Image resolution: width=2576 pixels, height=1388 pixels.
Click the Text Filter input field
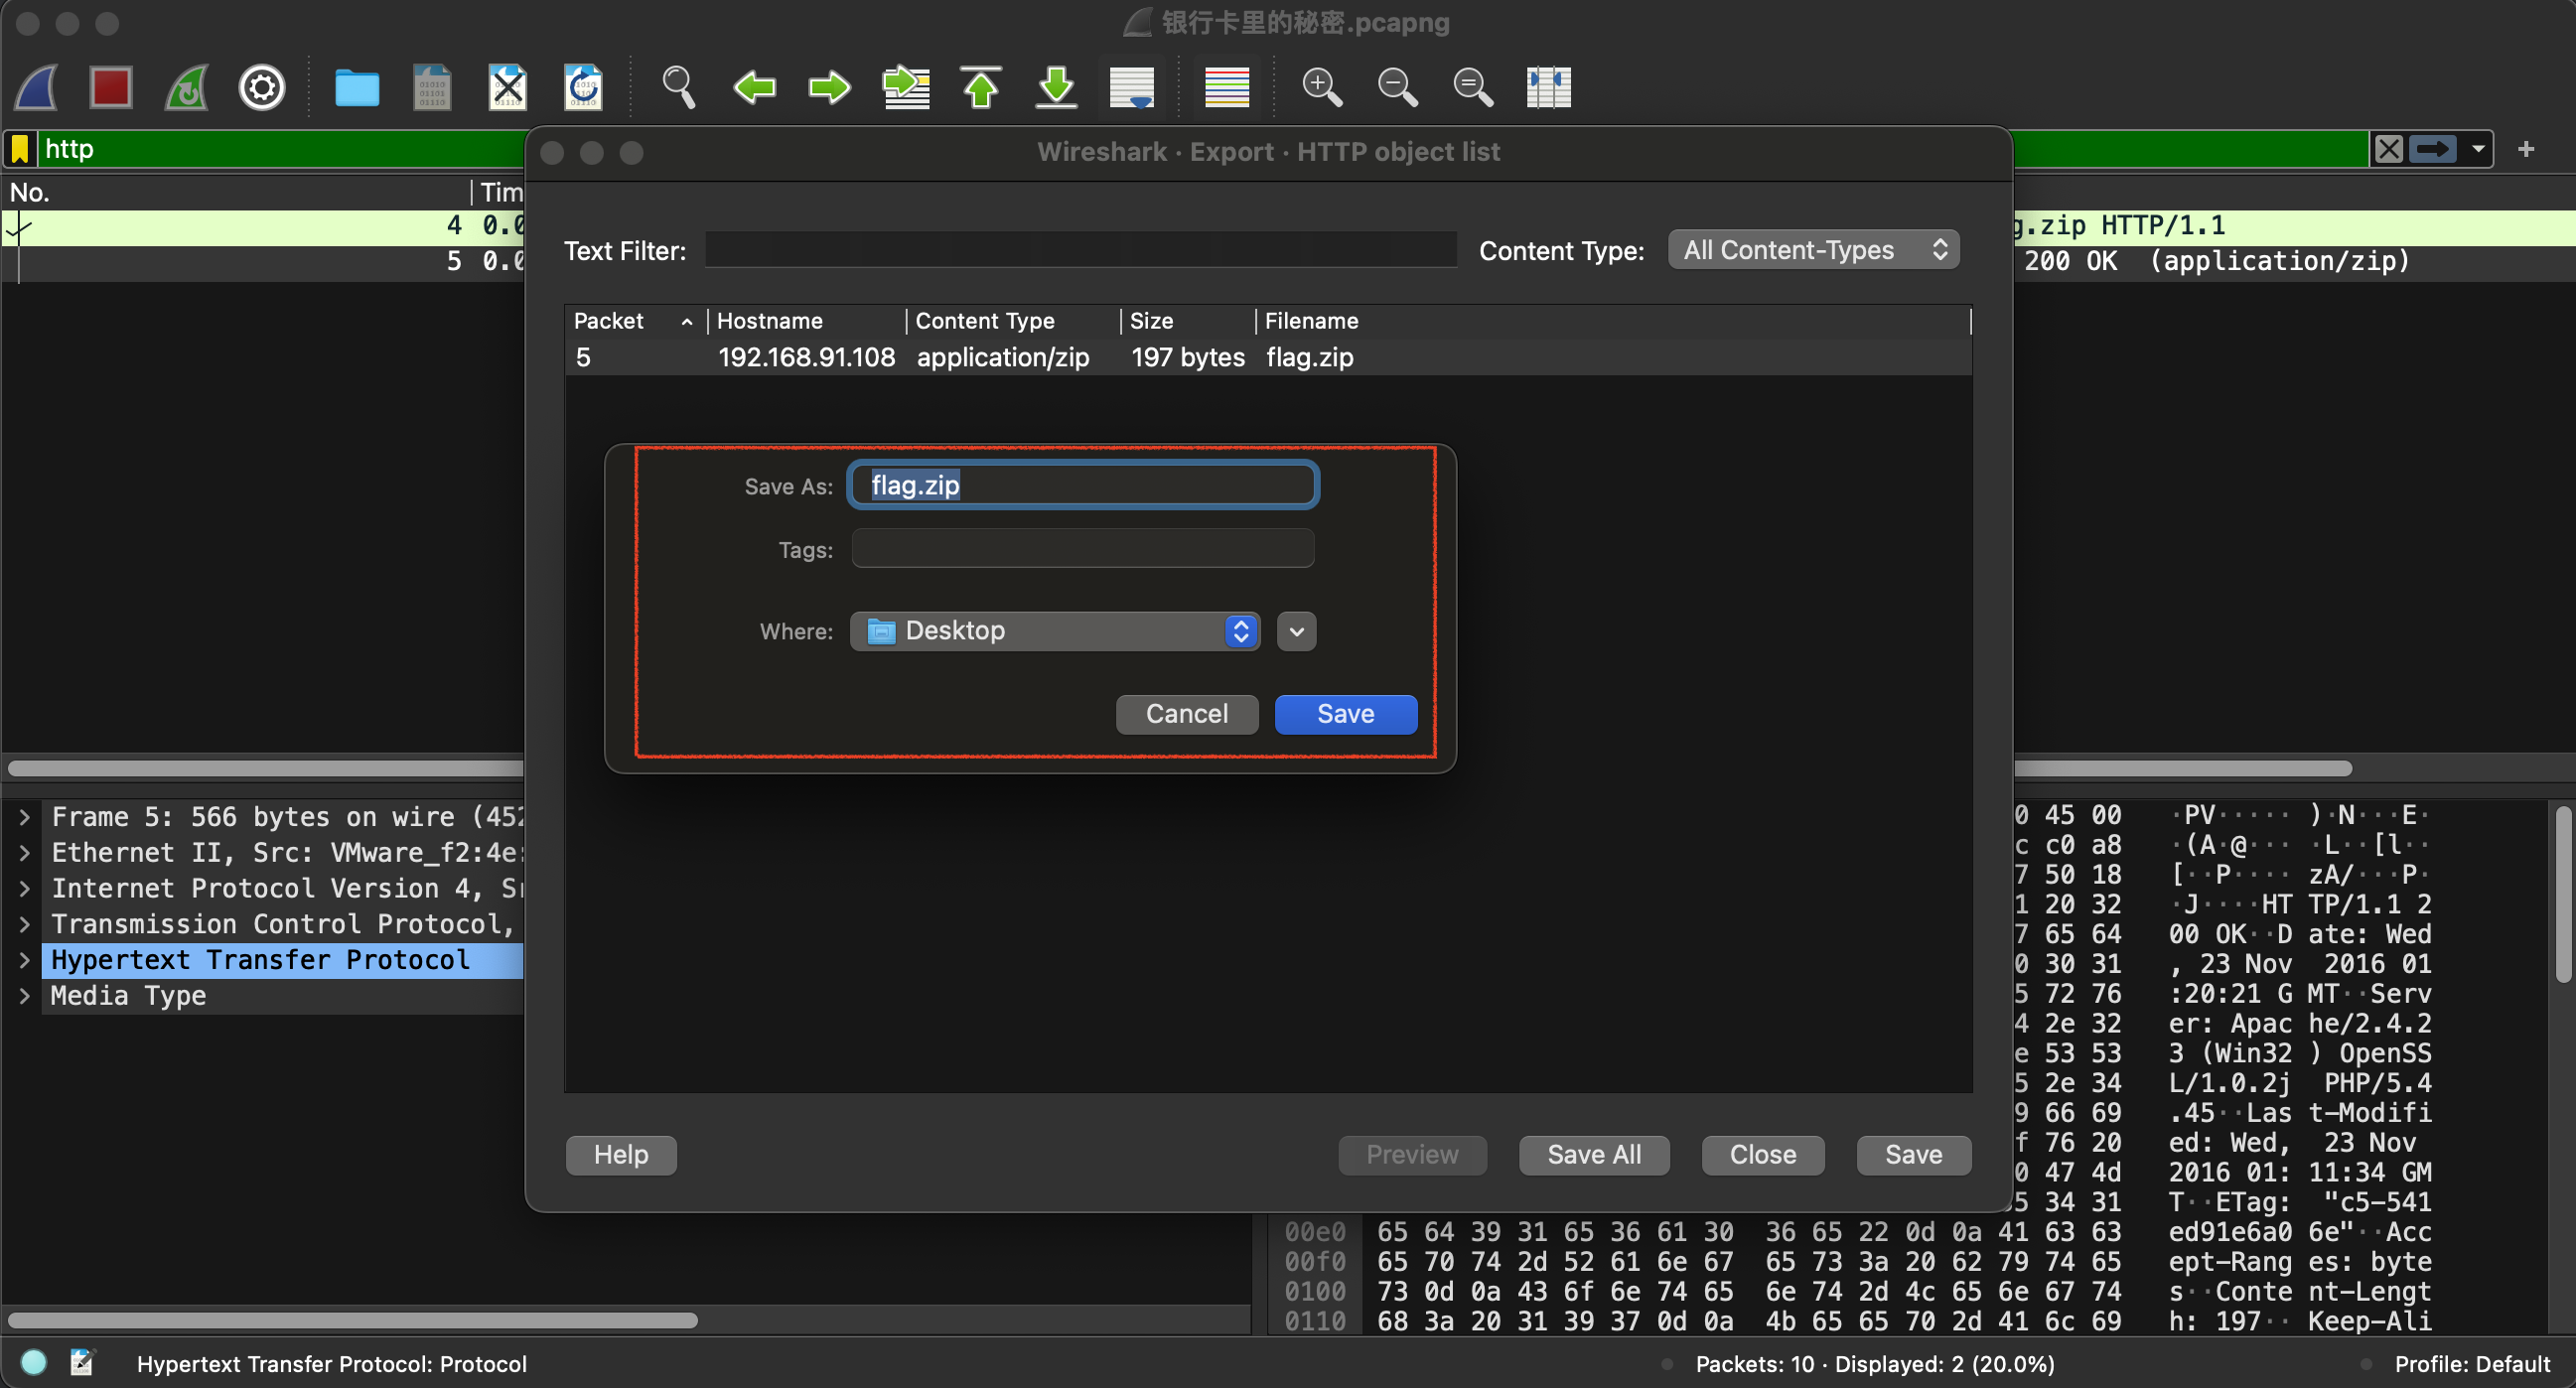pyautogui.click(x=1081, y=250)
